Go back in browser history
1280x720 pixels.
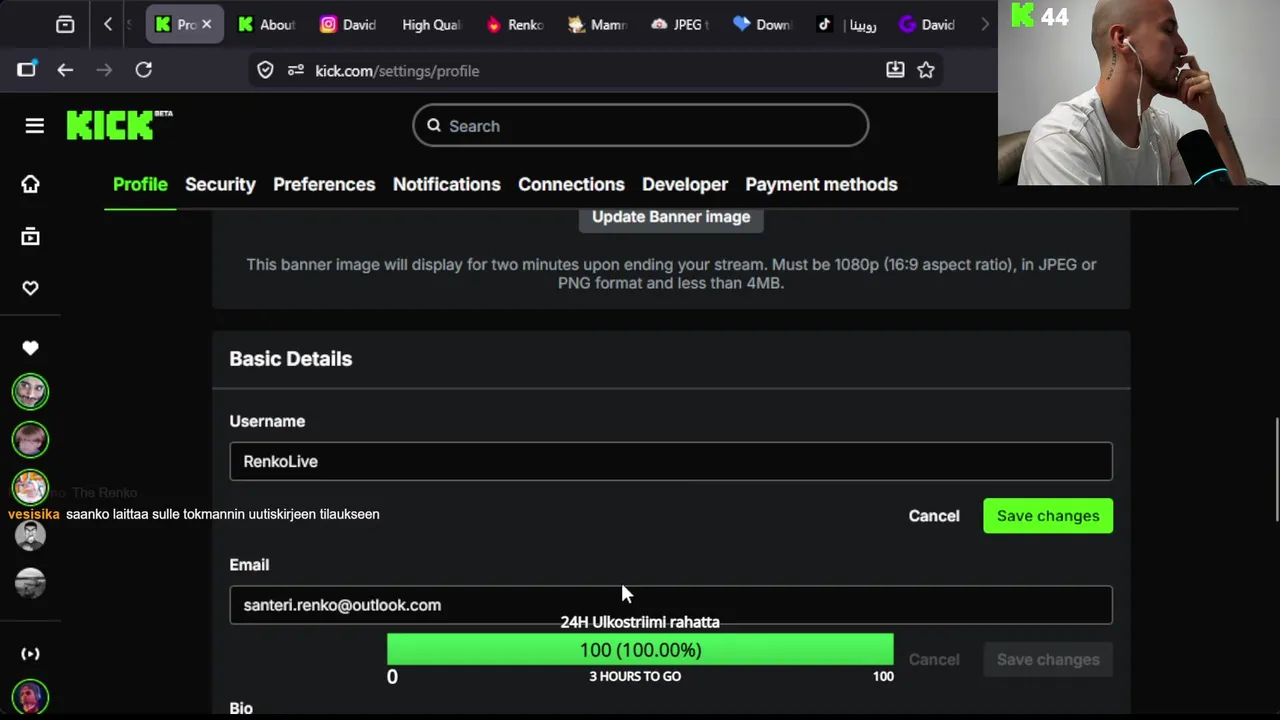click(x=65, y=70)
